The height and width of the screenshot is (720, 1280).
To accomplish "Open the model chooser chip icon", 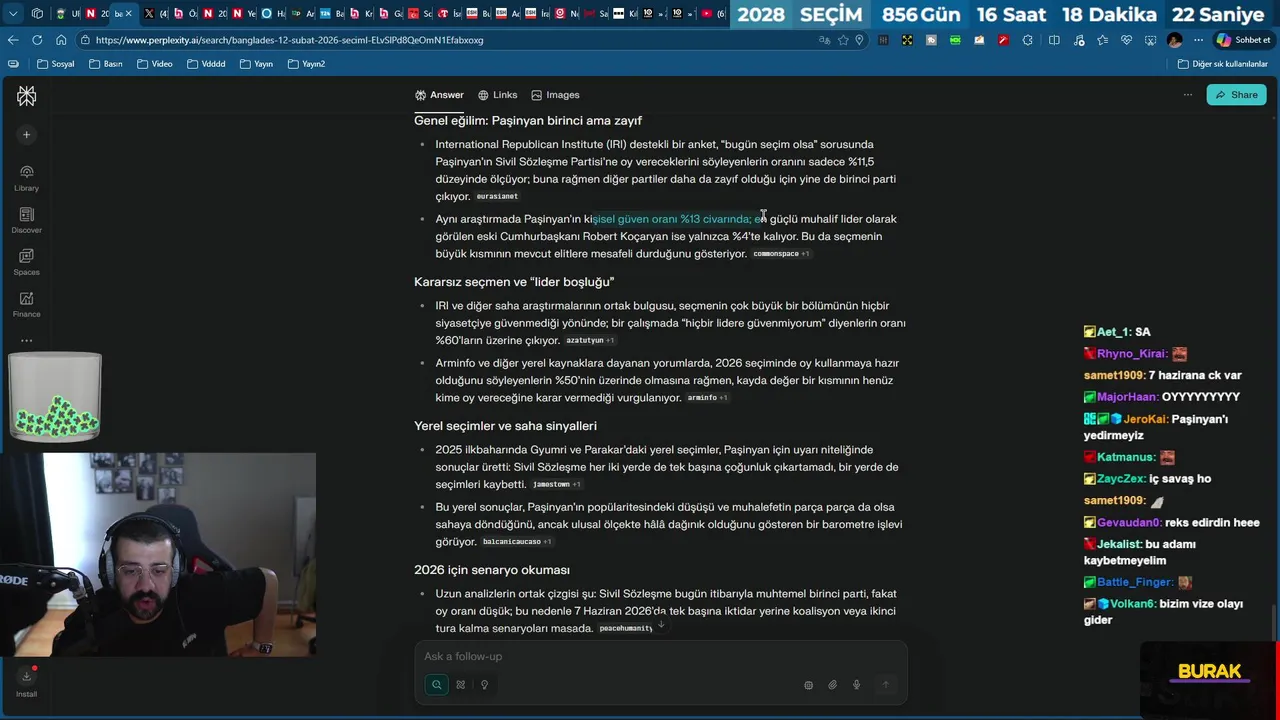I will (x=808, y=685).
